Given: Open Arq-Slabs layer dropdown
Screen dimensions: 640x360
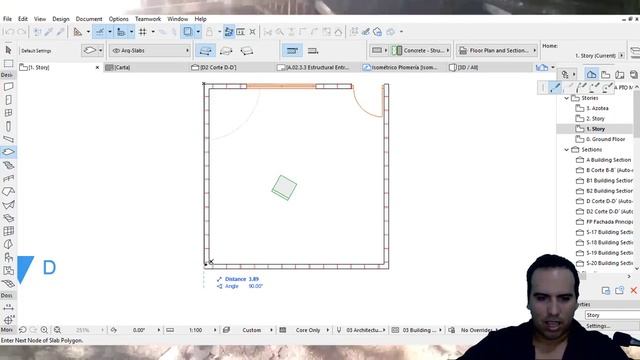Looking at the screenshot, I should tap(150, 51).
